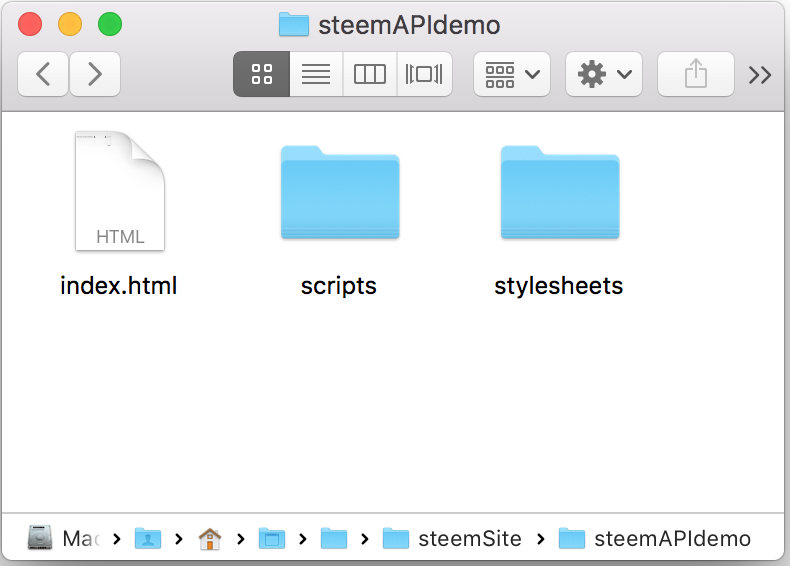Select the stylesheets folder icon
790x566 pixels.
[560, 192]
